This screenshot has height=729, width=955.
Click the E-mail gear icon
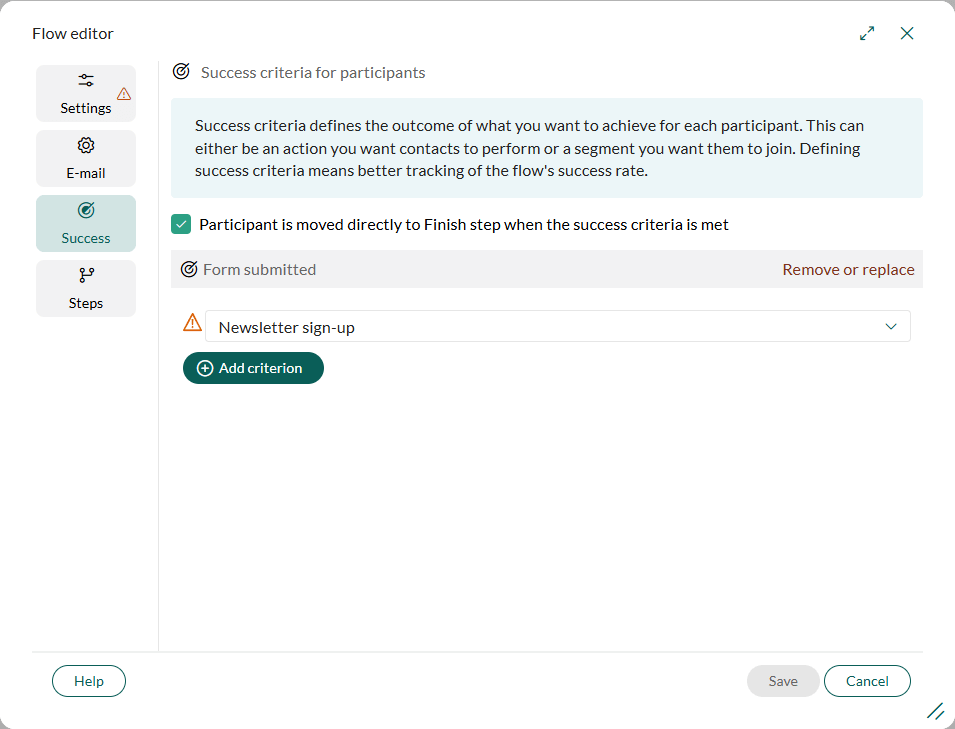(86, 146)
